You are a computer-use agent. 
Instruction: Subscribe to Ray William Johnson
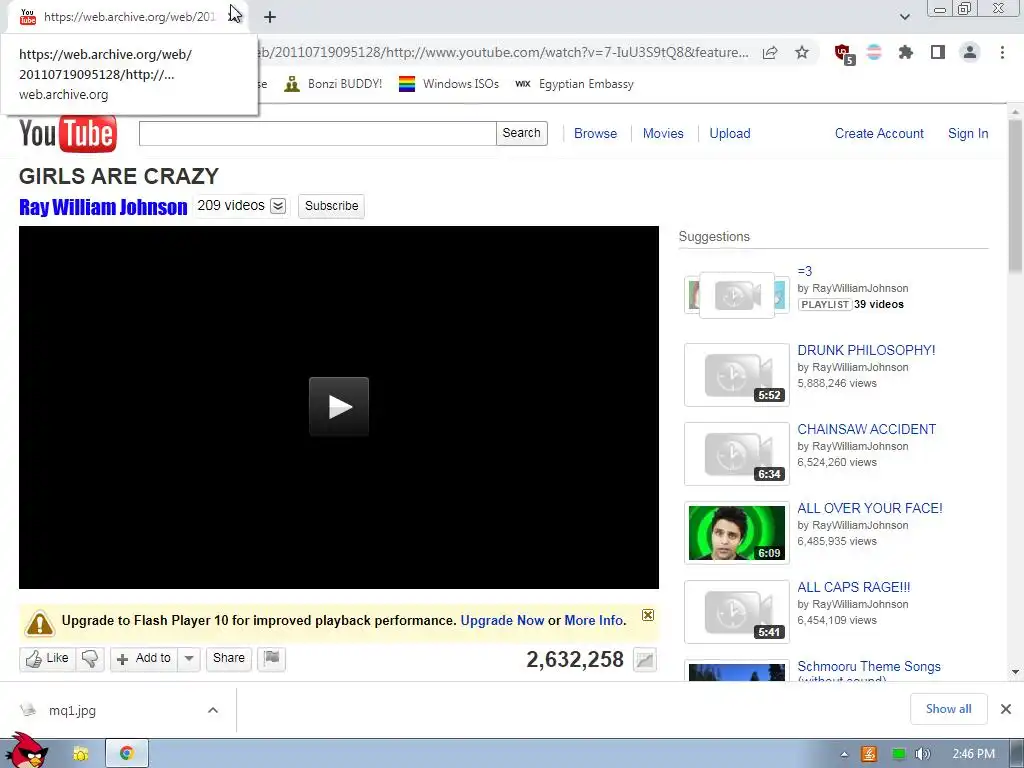click(331, 206)
